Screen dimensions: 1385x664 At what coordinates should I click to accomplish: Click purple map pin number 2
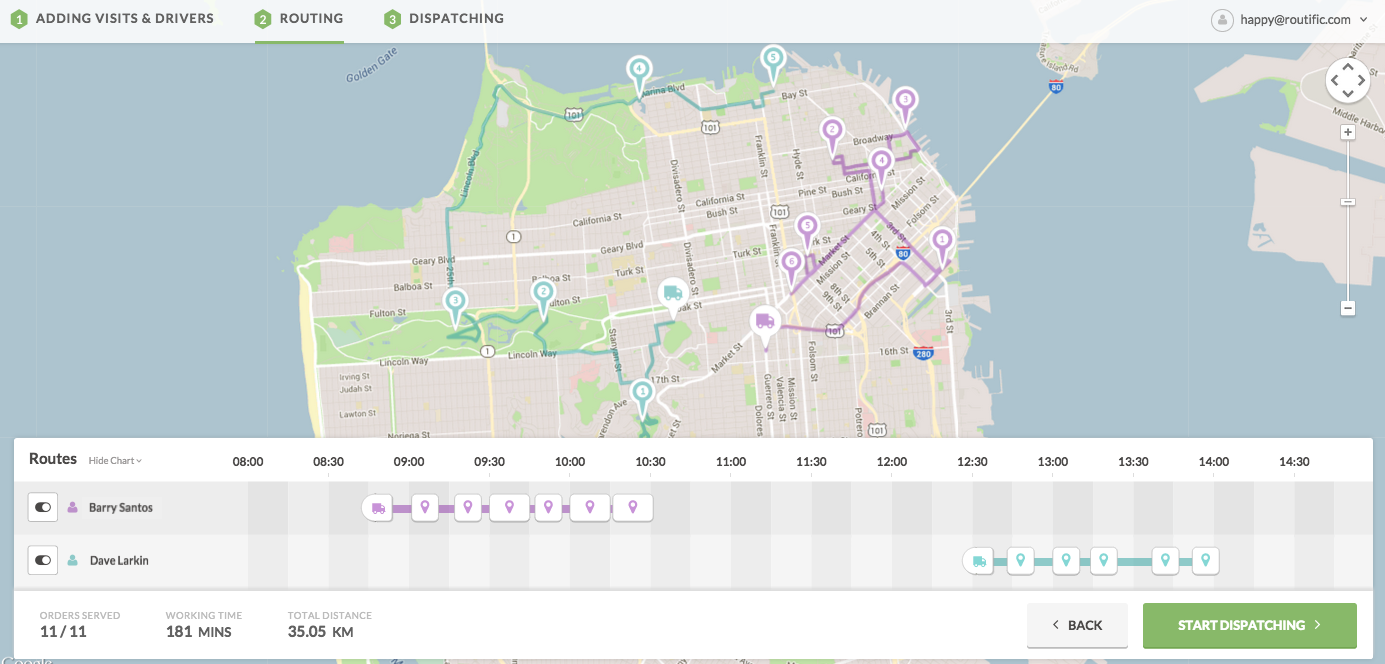point(832,135)
